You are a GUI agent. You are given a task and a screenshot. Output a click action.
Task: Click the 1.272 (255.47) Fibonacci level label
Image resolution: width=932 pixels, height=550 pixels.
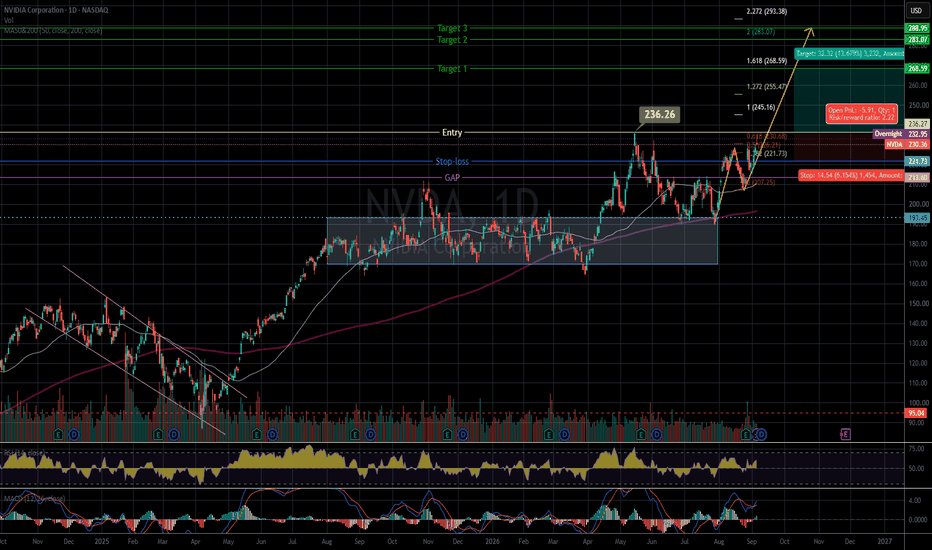767,87
